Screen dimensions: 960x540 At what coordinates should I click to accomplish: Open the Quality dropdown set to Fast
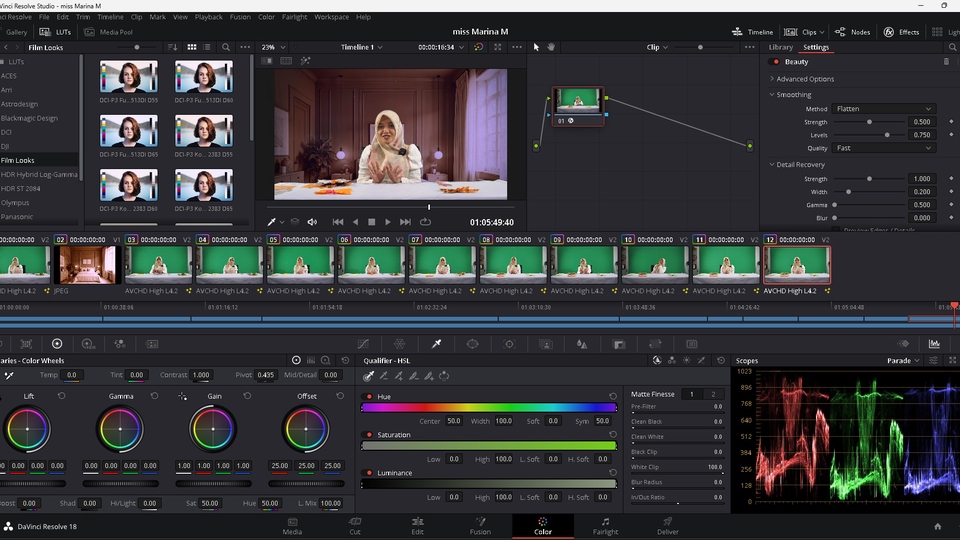(x=883, y=148)
